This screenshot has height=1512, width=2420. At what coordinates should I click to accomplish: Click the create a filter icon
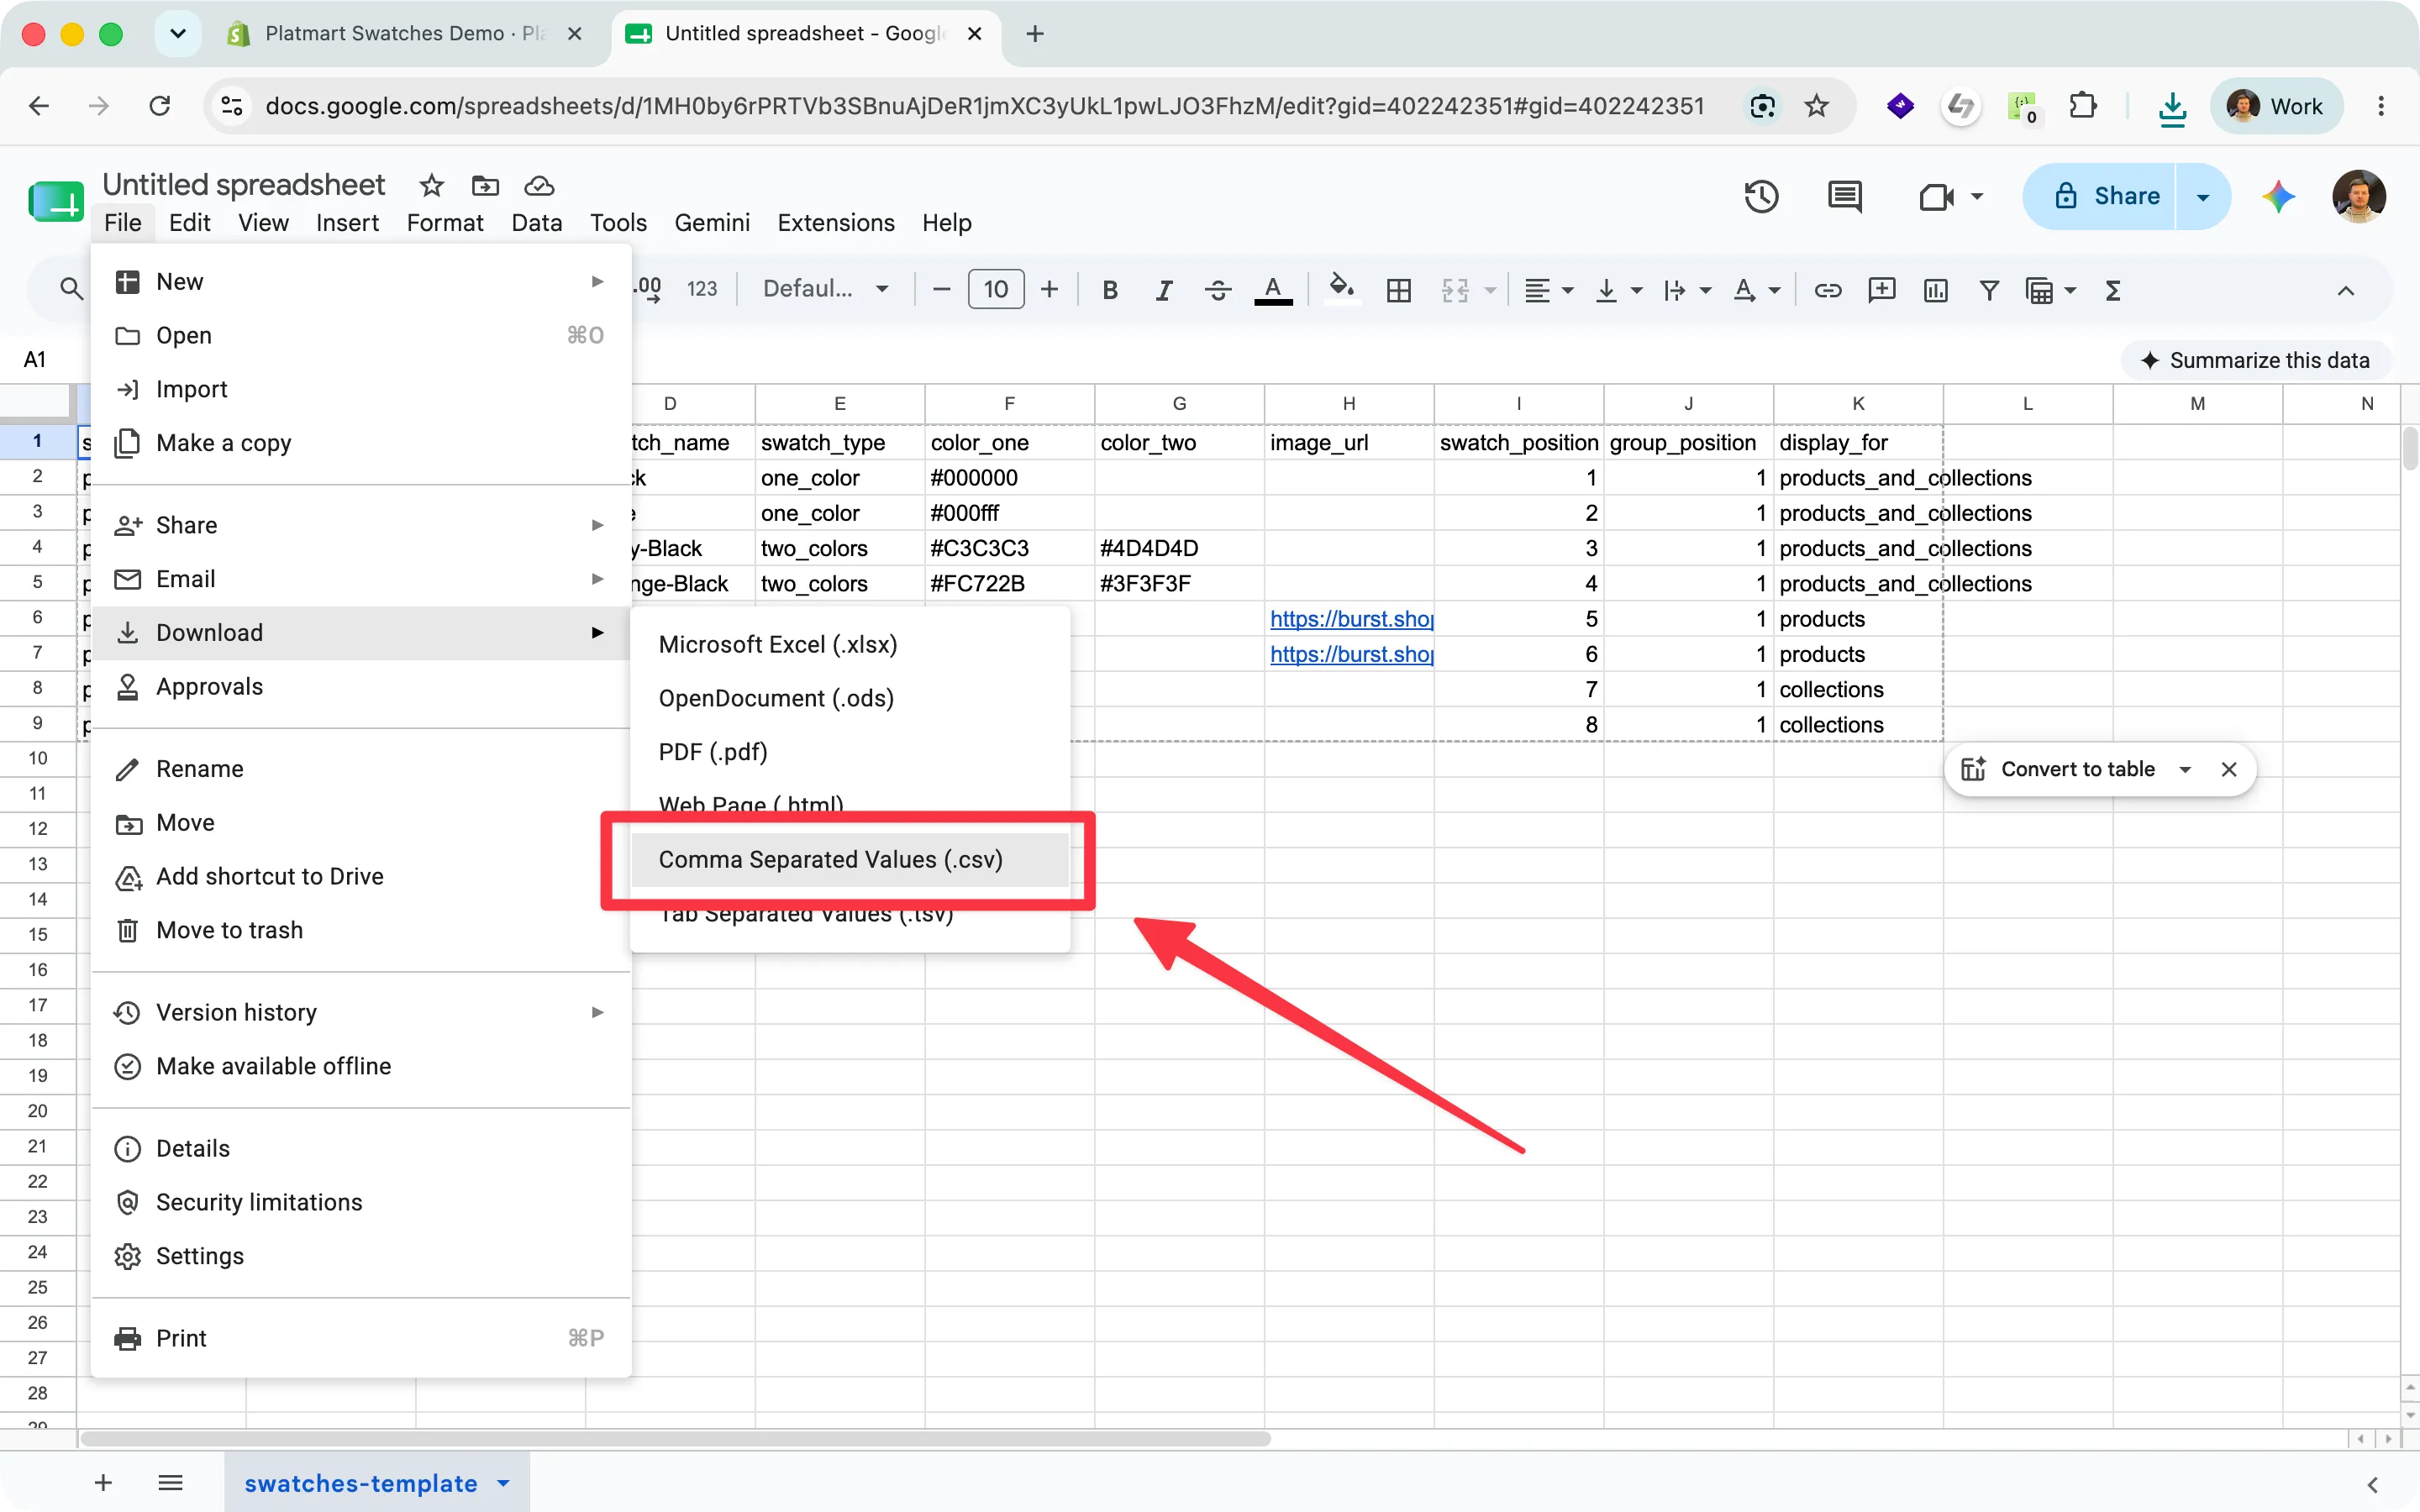(x=1989, y=290)
